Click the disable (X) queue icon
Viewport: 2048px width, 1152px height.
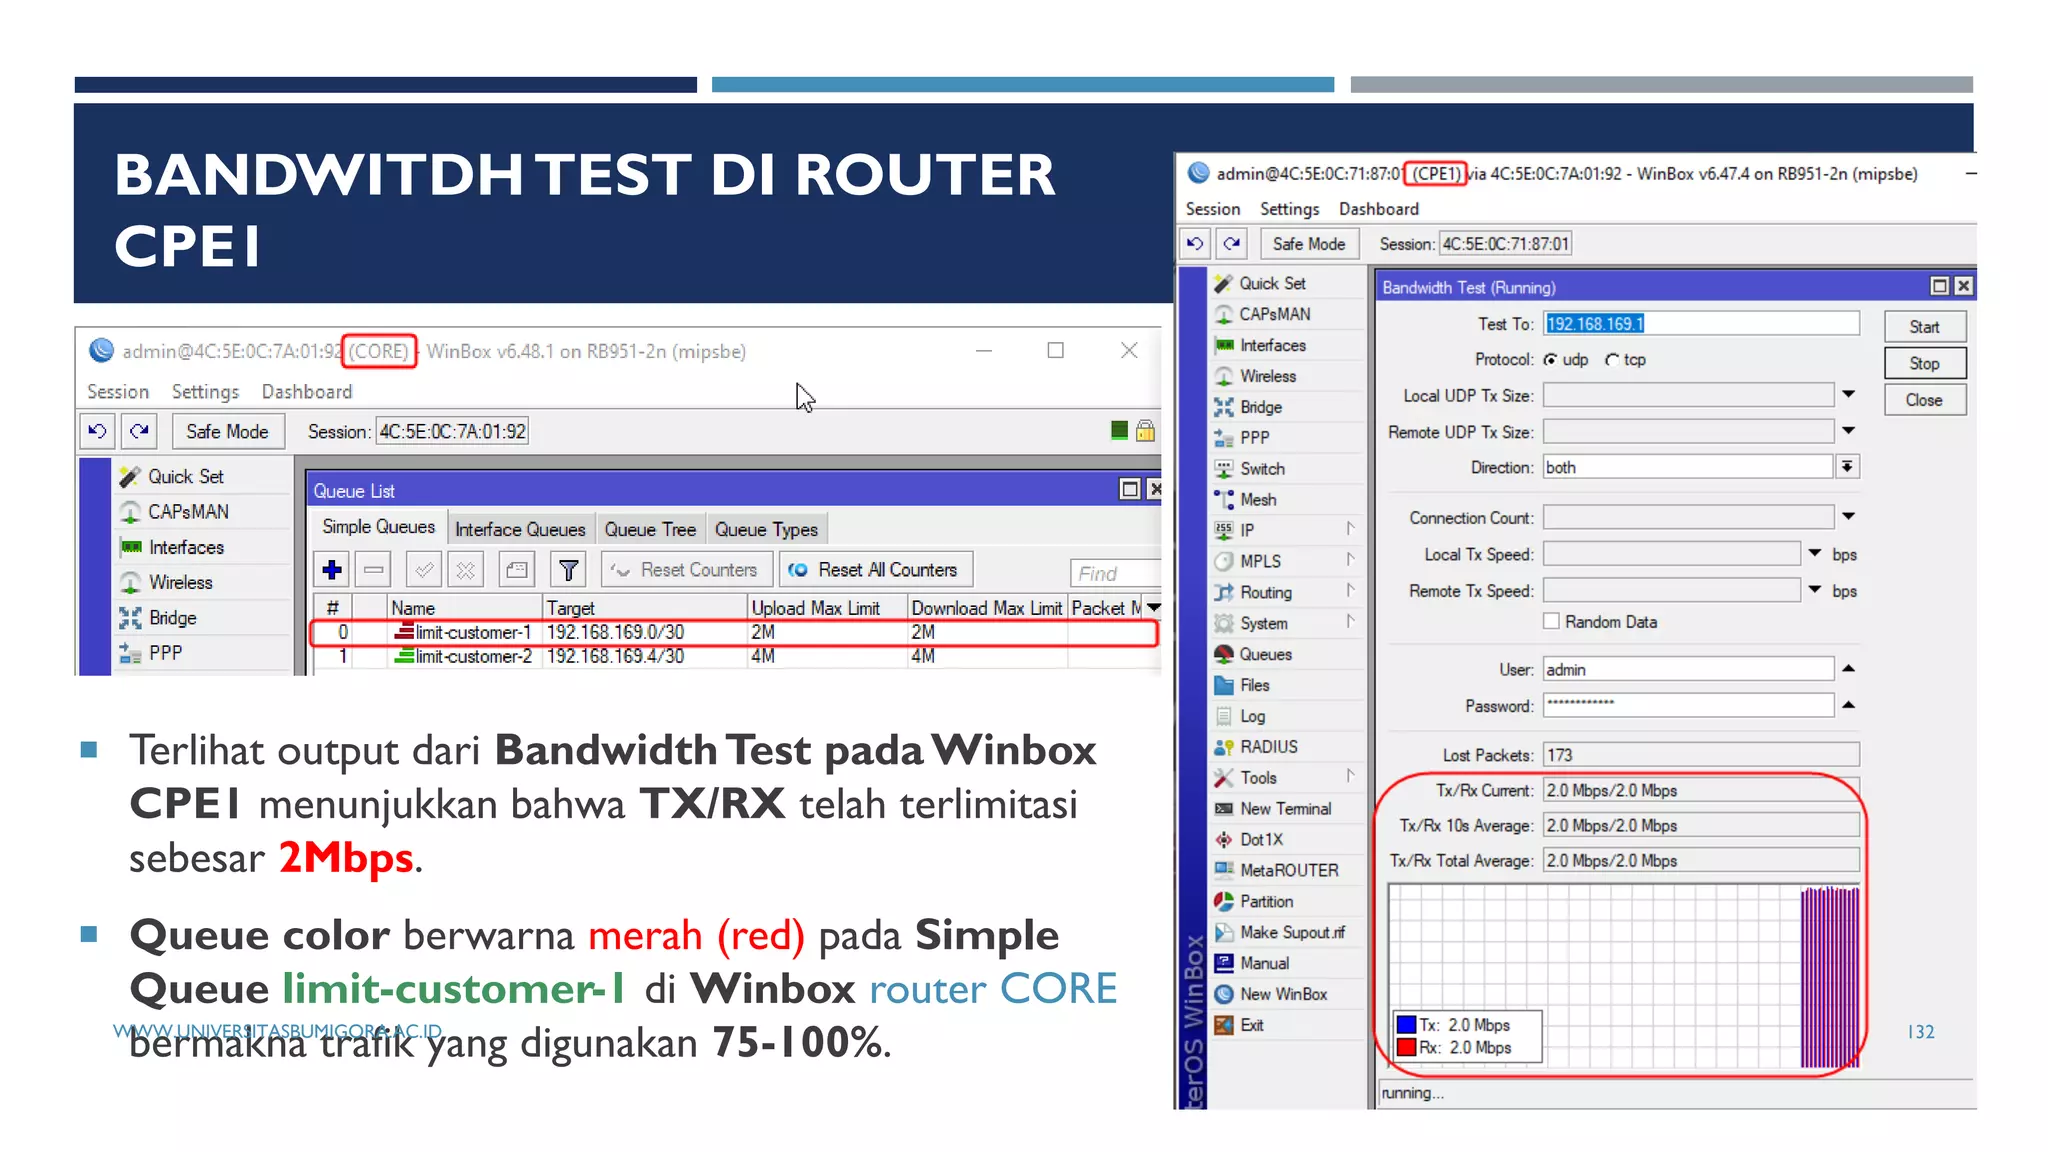tap(466, 570)
